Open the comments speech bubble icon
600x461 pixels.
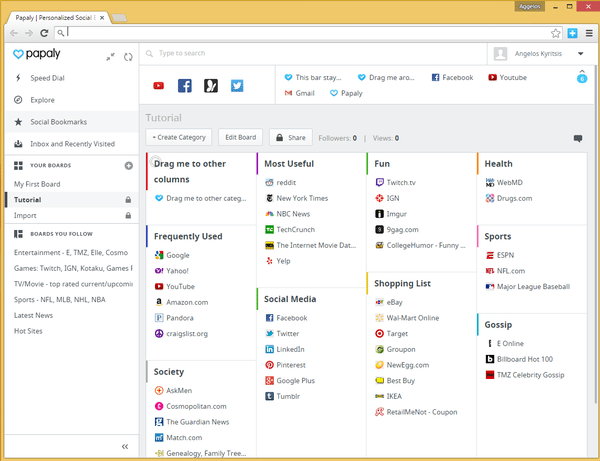click(578, 138)
